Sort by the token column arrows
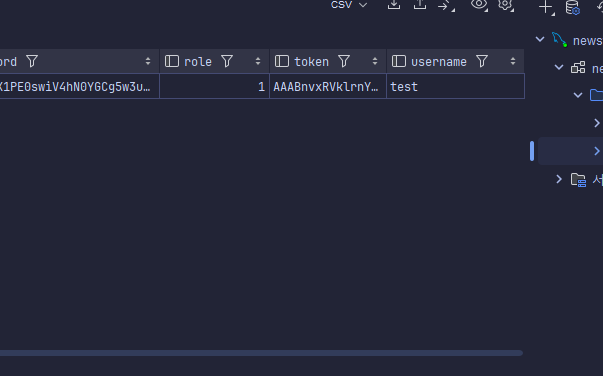The image size is (603, 376). click(x=375, y=61)
